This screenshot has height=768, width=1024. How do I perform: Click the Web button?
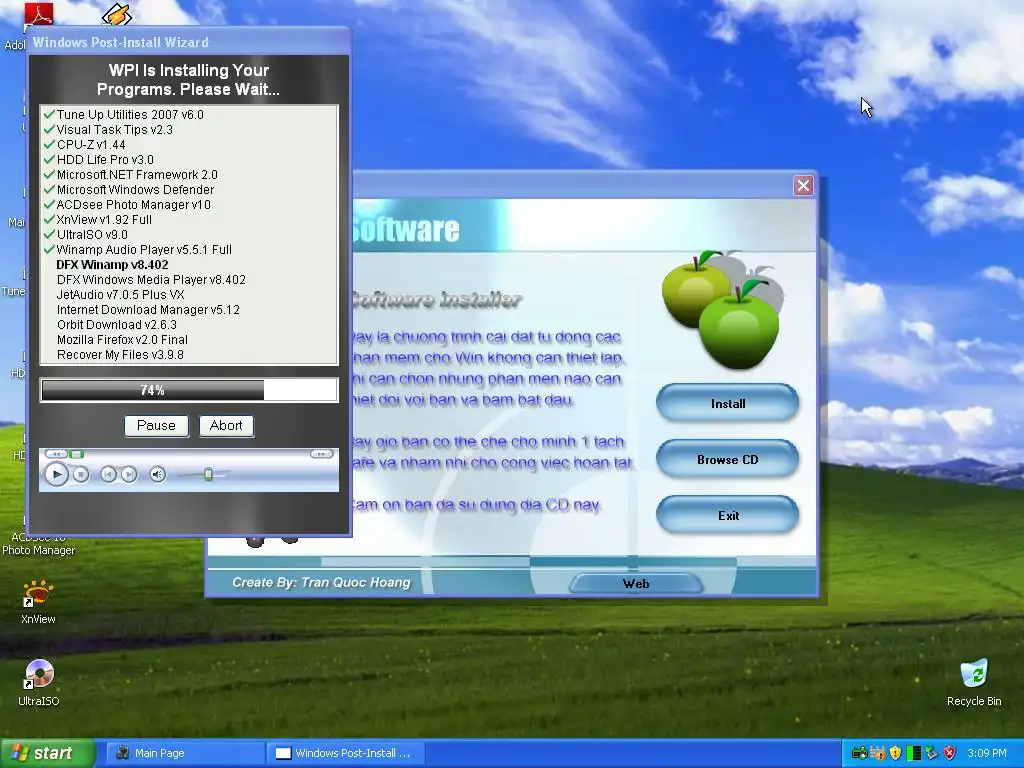point(636,583)
